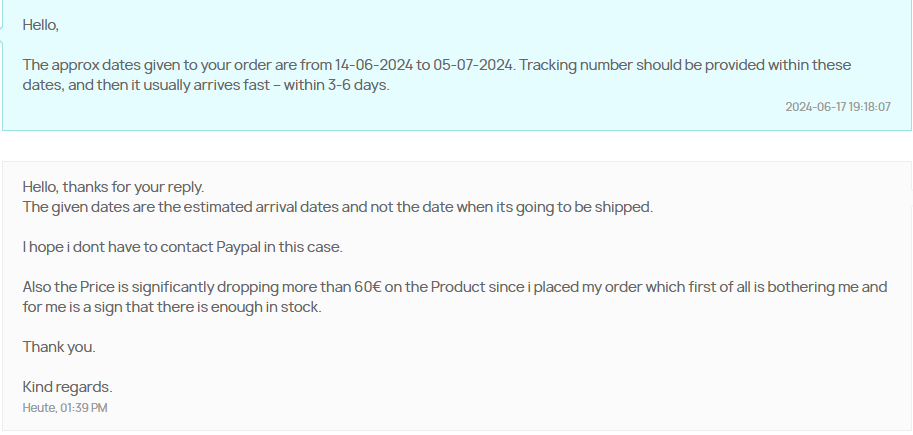Screen dimensions: 913x435
Task: Click the 2024-06-17 19:18:07 timestamp
Action: (x=837, y=107)
